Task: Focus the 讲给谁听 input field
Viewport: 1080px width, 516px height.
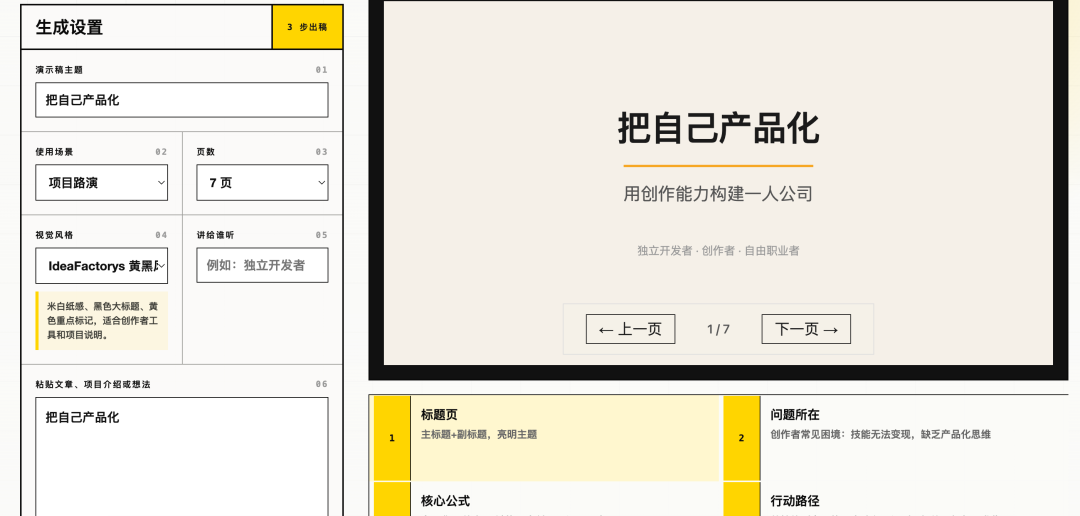Action: [262, 265]
